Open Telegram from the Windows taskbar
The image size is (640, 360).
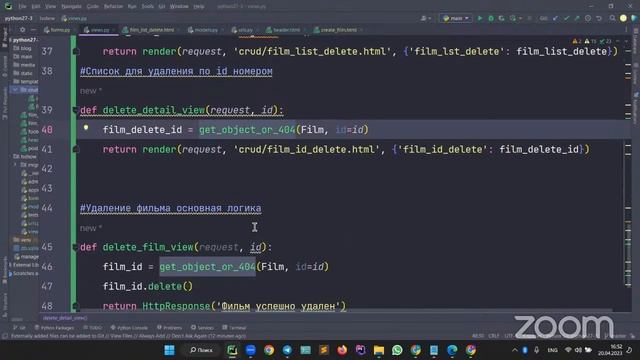coord(287,350)
